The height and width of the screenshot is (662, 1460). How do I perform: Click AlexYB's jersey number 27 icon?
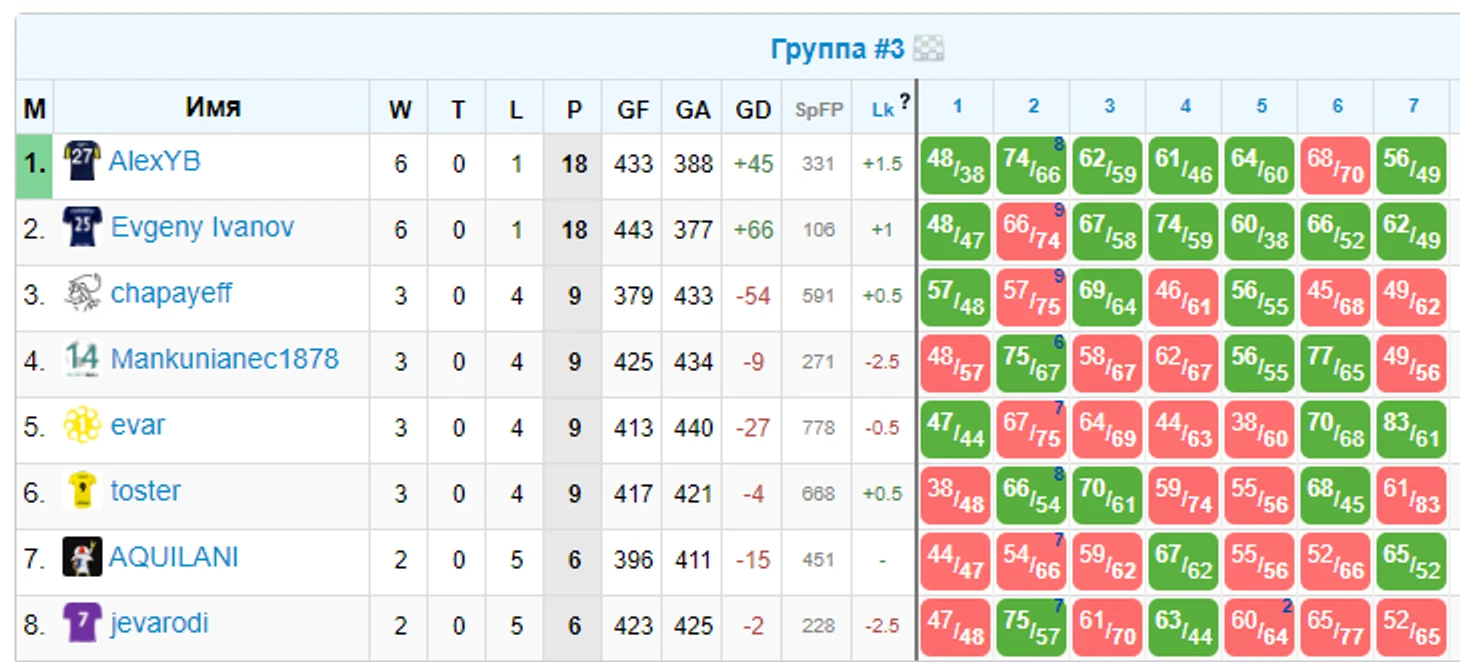click(81, 161)
